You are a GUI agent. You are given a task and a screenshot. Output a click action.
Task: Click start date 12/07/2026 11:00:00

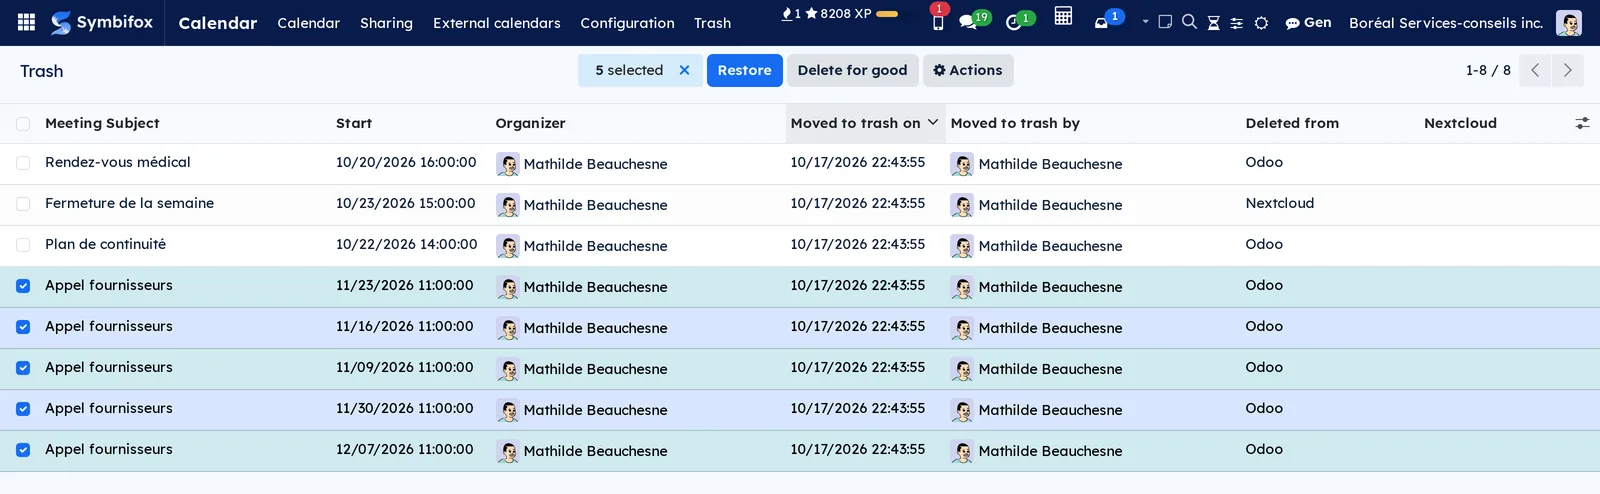(404, 449)
